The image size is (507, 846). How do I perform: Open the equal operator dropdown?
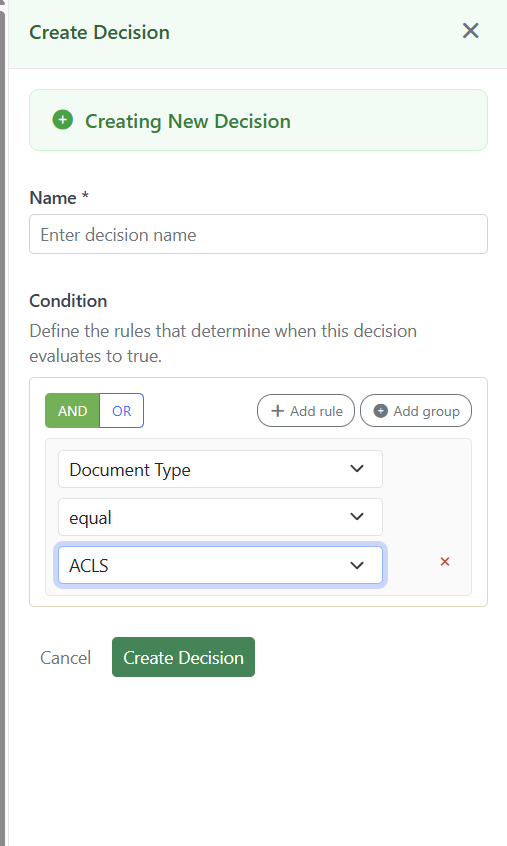[x=220, y=517]
